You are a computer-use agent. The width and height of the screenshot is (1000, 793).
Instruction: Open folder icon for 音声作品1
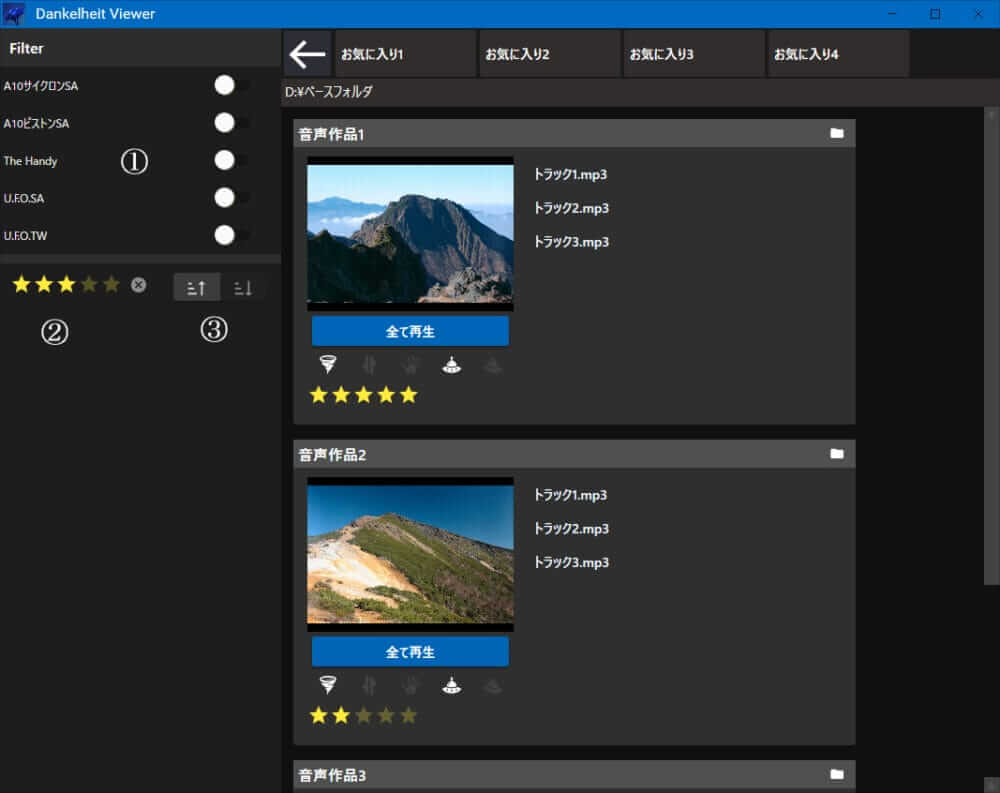837,134
